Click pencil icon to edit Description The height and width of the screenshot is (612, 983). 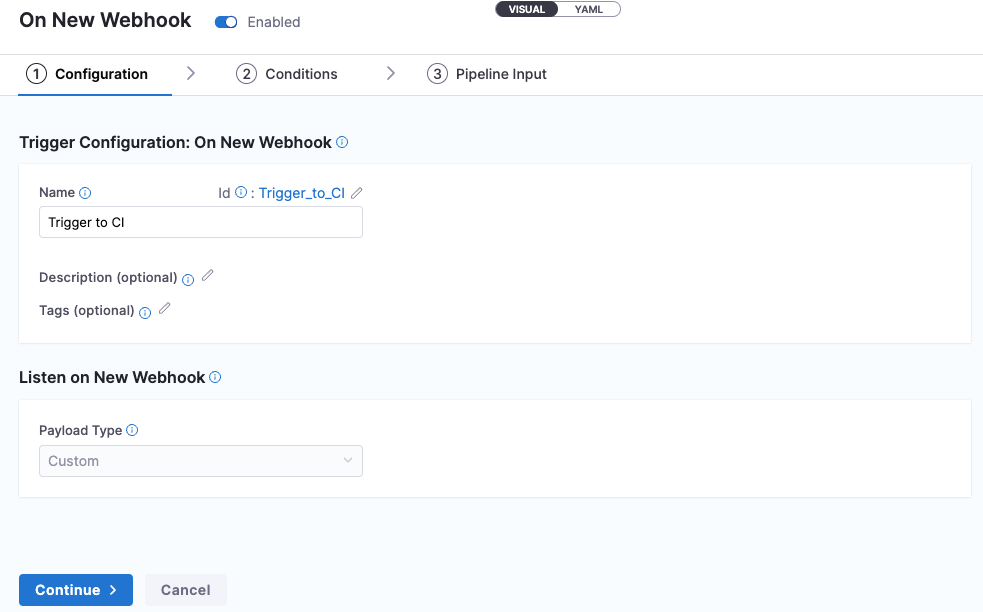tap(208, 276)
